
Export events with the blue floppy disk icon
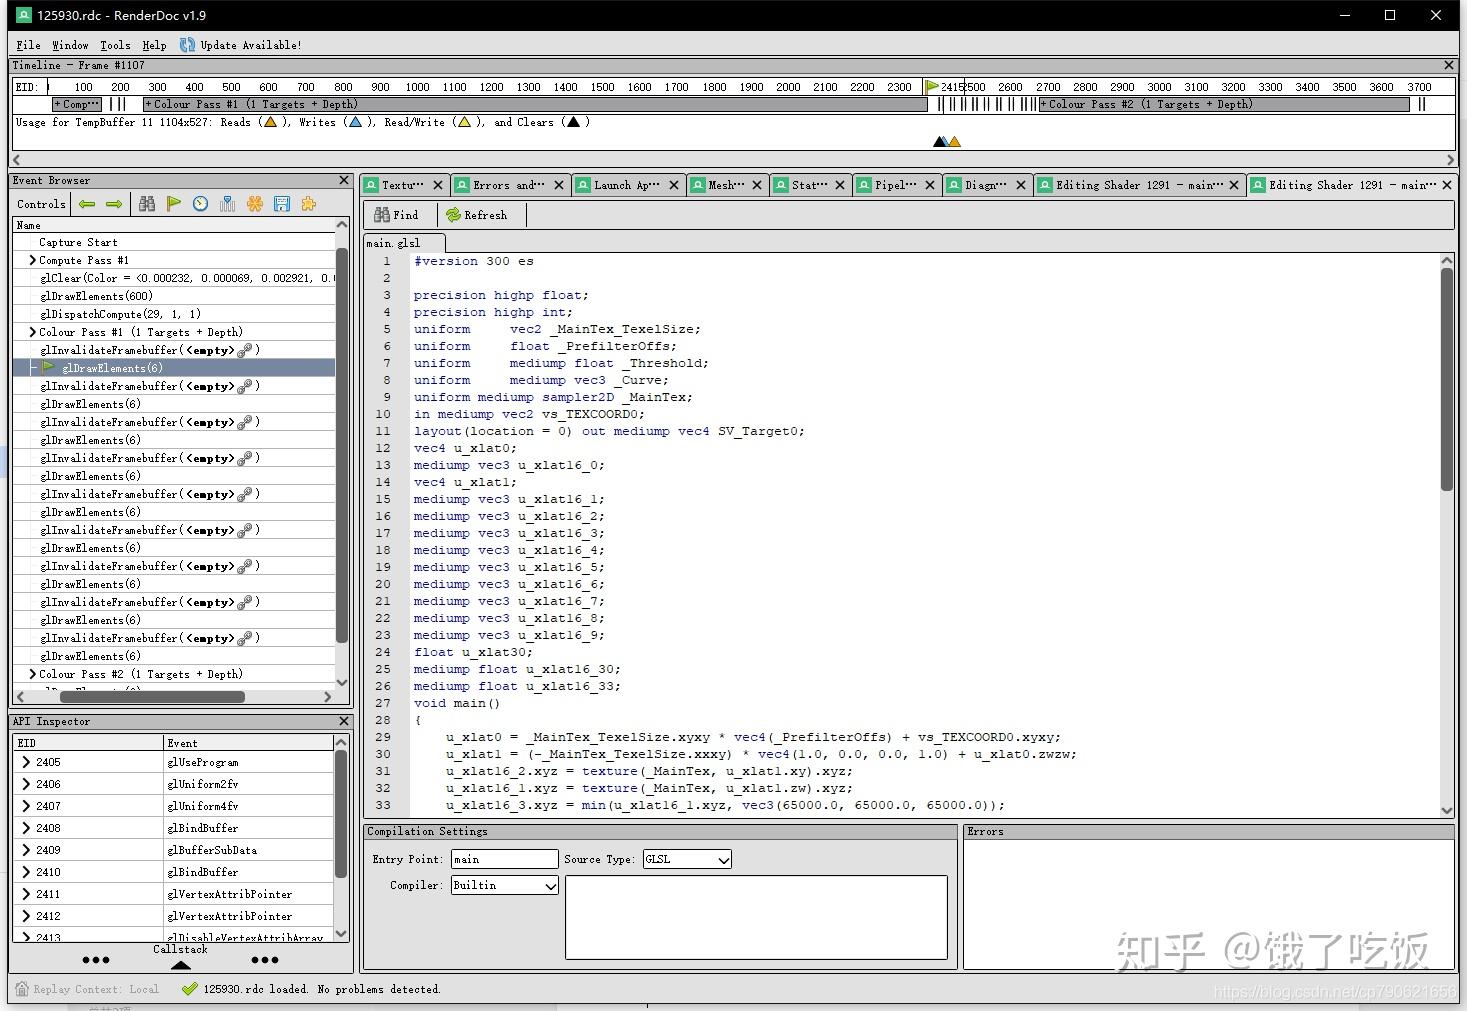pos(282,204)
